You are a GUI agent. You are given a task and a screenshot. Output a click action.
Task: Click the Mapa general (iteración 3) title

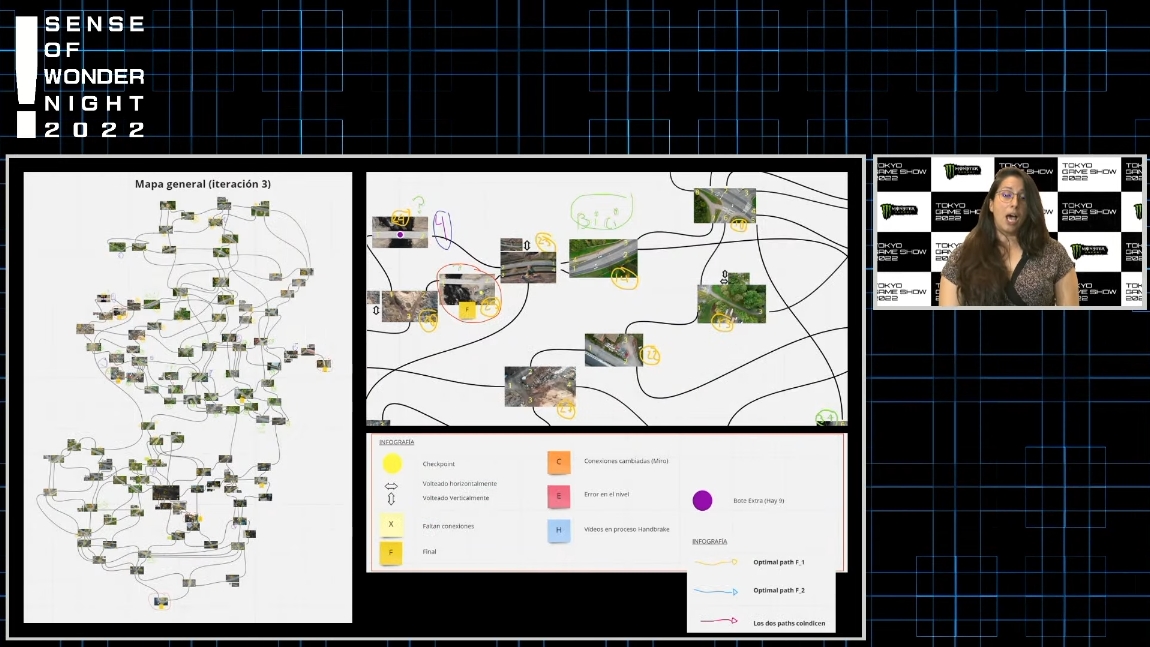pos(203,184)
